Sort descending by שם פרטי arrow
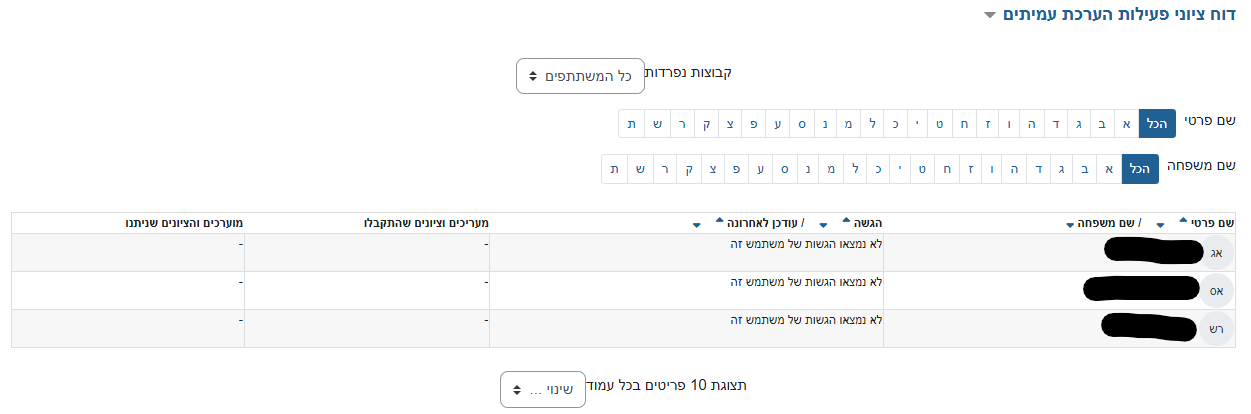 [x=1161, y=225]
